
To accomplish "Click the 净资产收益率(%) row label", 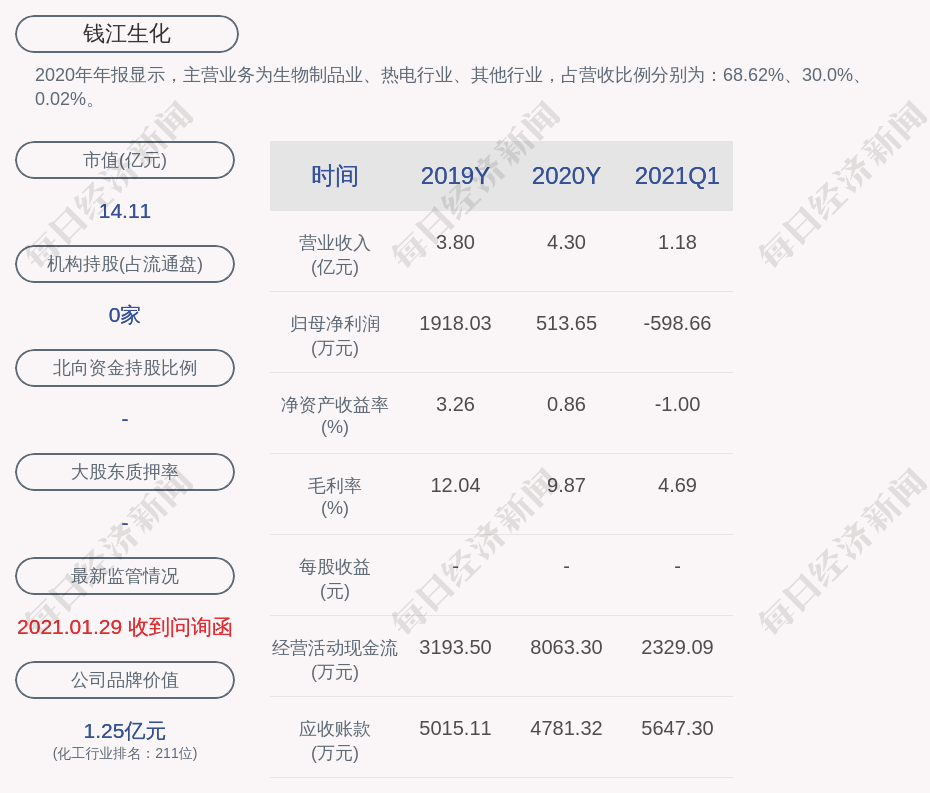I will point(335,416).
